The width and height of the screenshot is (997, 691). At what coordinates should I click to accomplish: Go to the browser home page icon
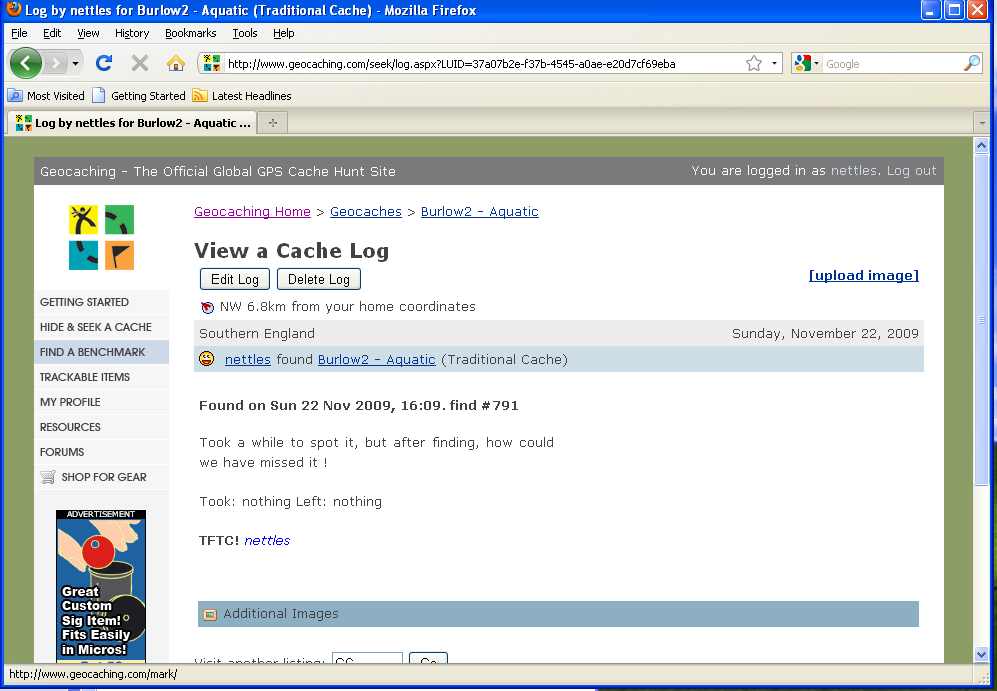tap(176, 63)
